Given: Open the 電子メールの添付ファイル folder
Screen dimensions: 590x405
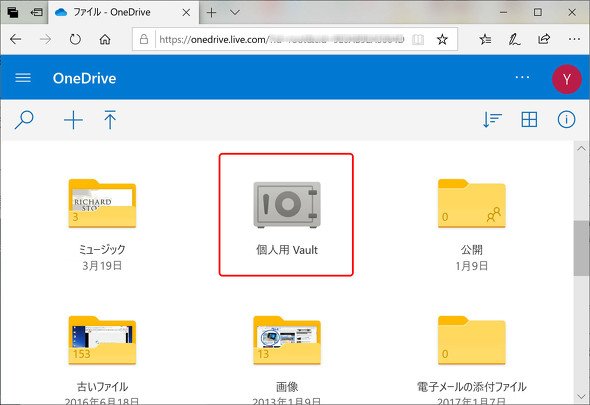Looking at the screenshot, I should click(x=471, y=341).
